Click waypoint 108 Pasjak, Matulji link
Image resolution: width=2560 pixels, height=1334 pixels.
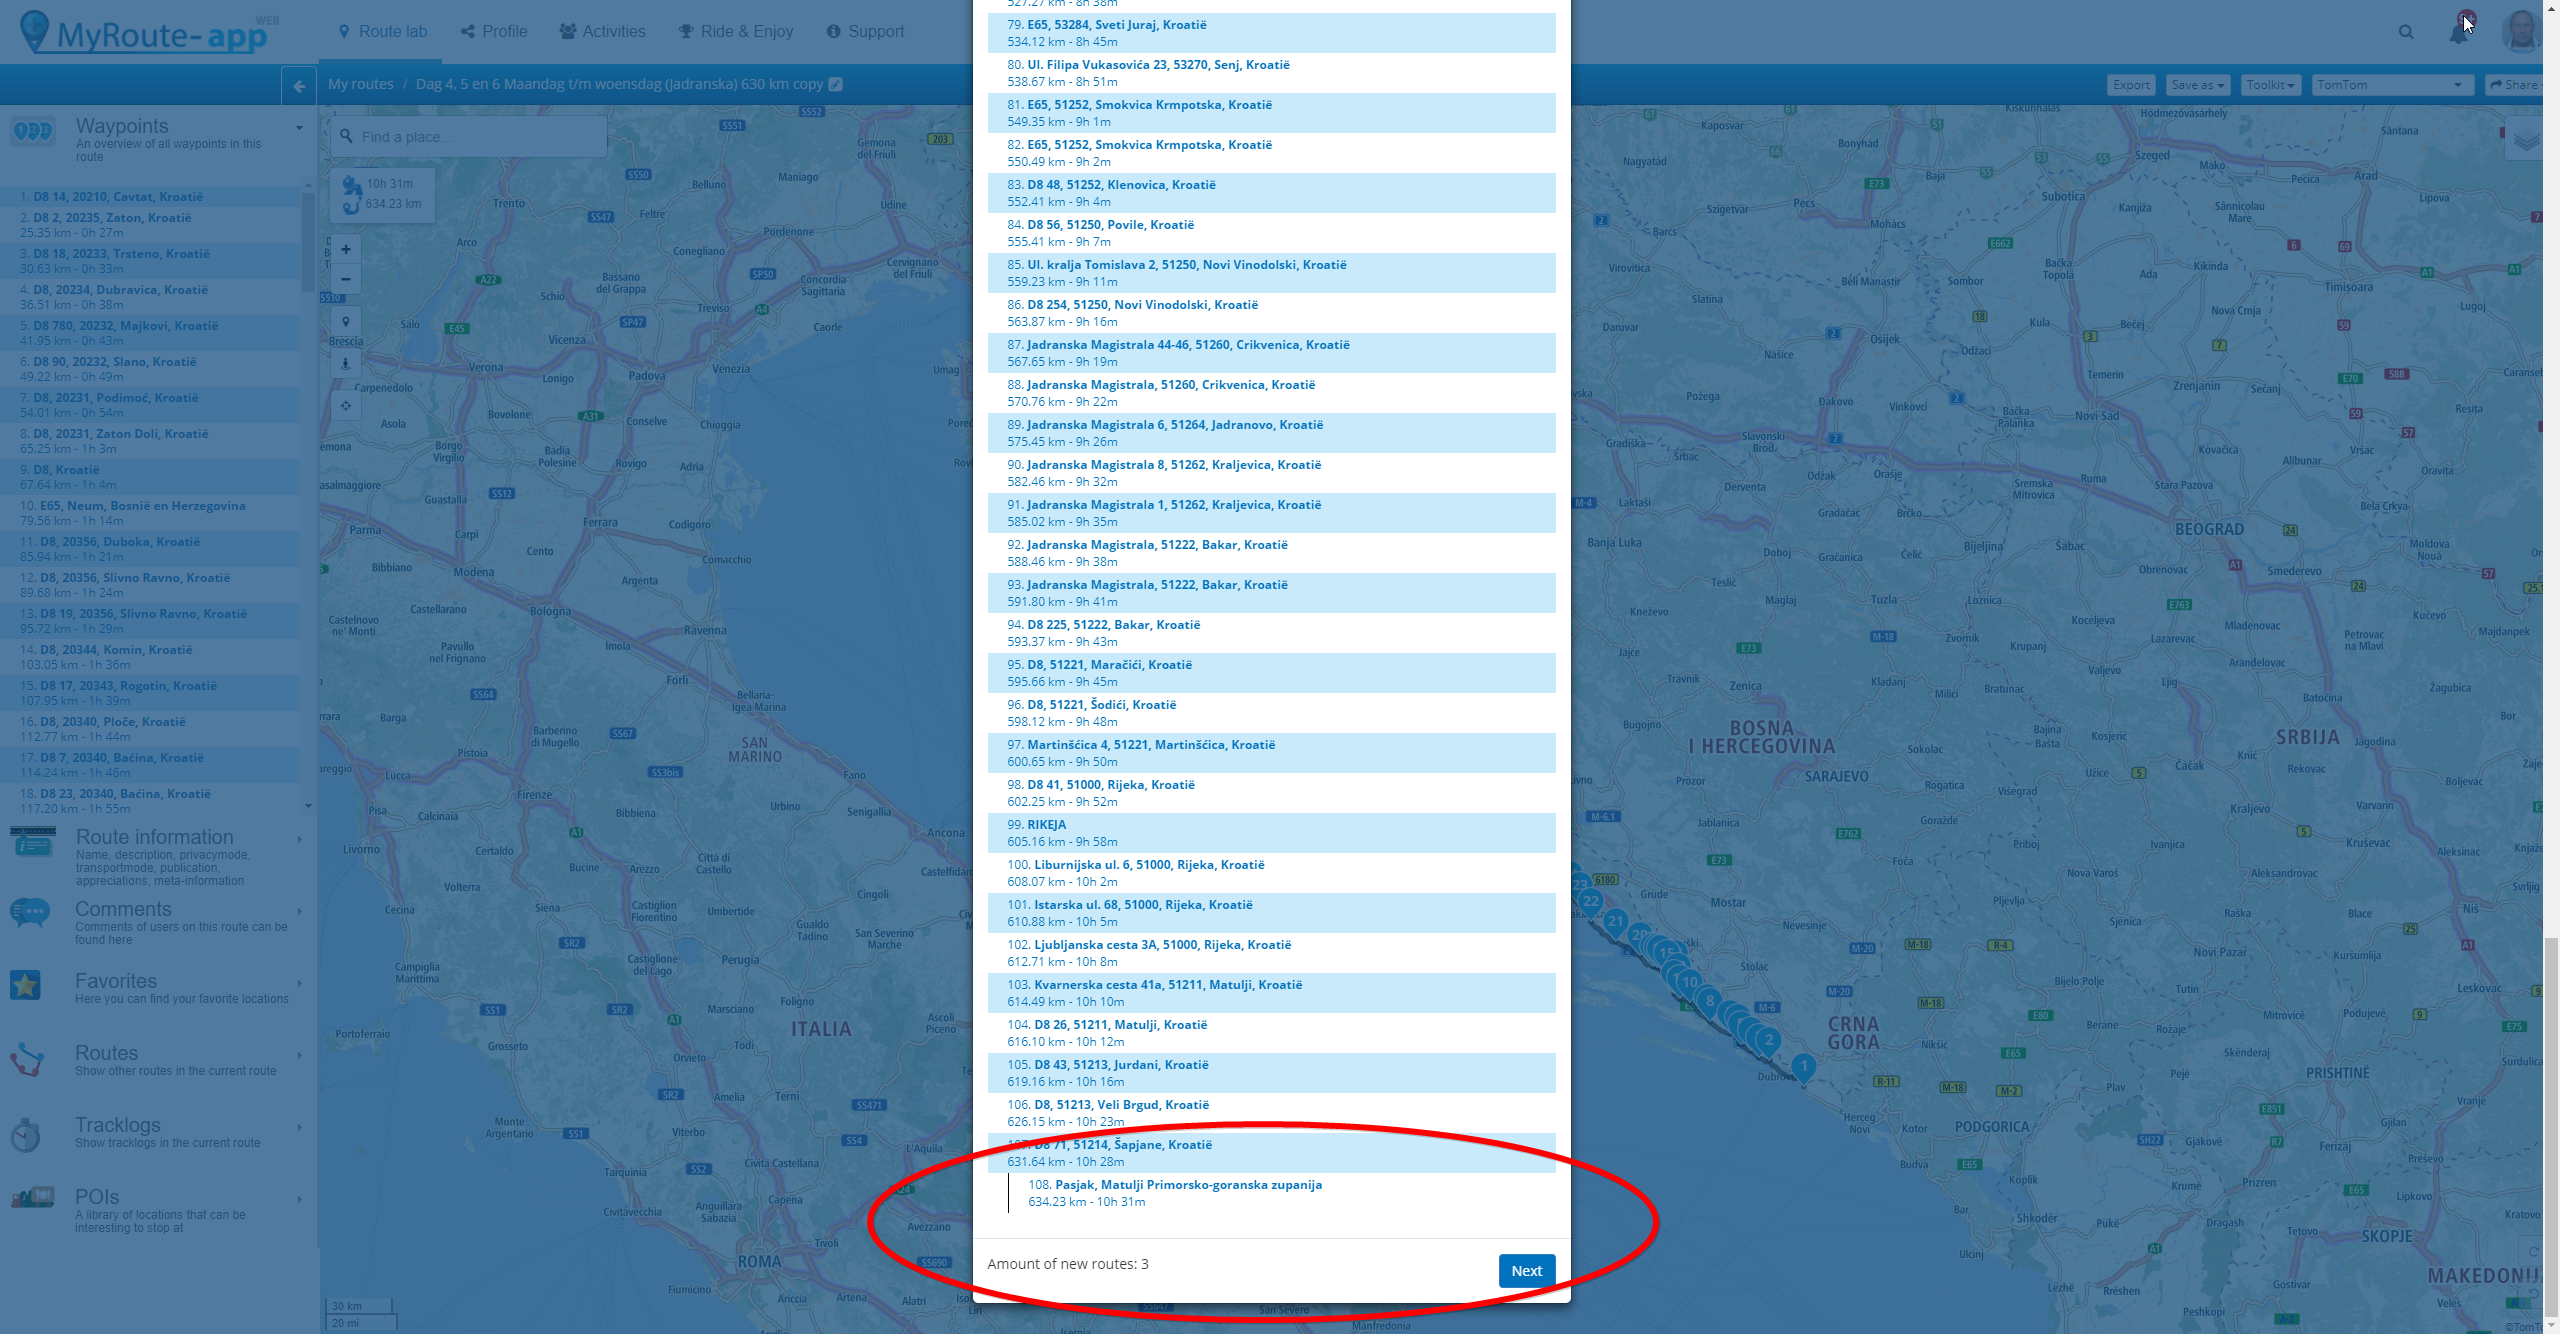pyautogui.click(x=1188, y=1185)
